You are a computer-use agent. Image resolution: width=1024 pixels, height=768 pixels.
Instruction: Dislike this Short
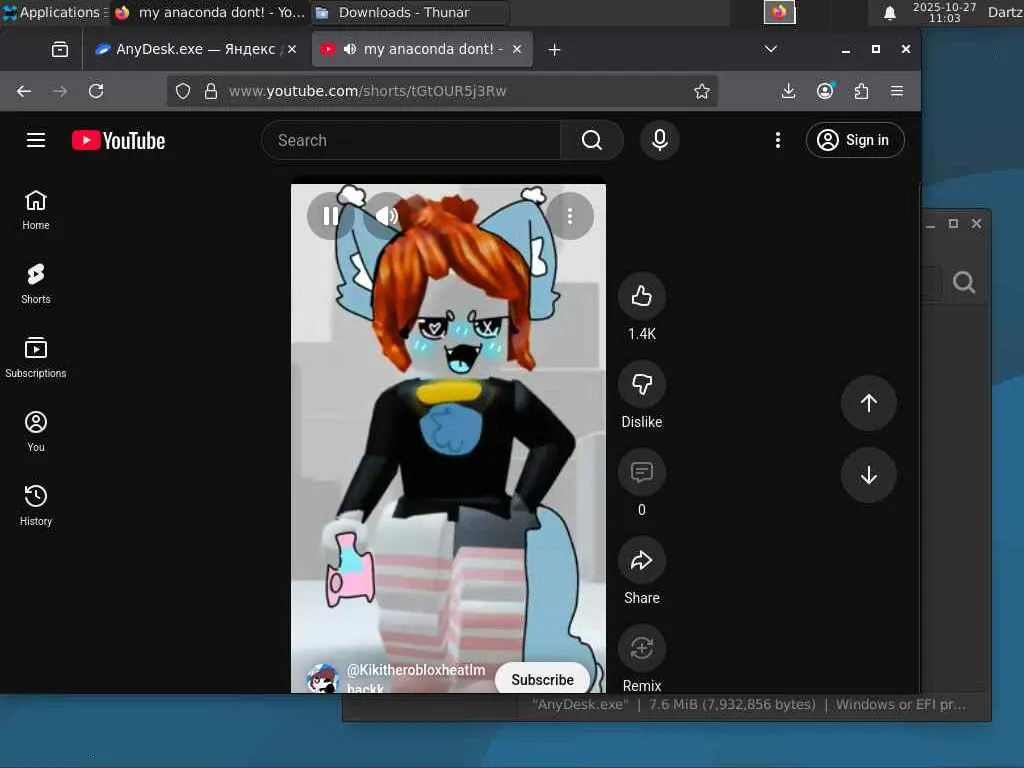click(642, 384)
